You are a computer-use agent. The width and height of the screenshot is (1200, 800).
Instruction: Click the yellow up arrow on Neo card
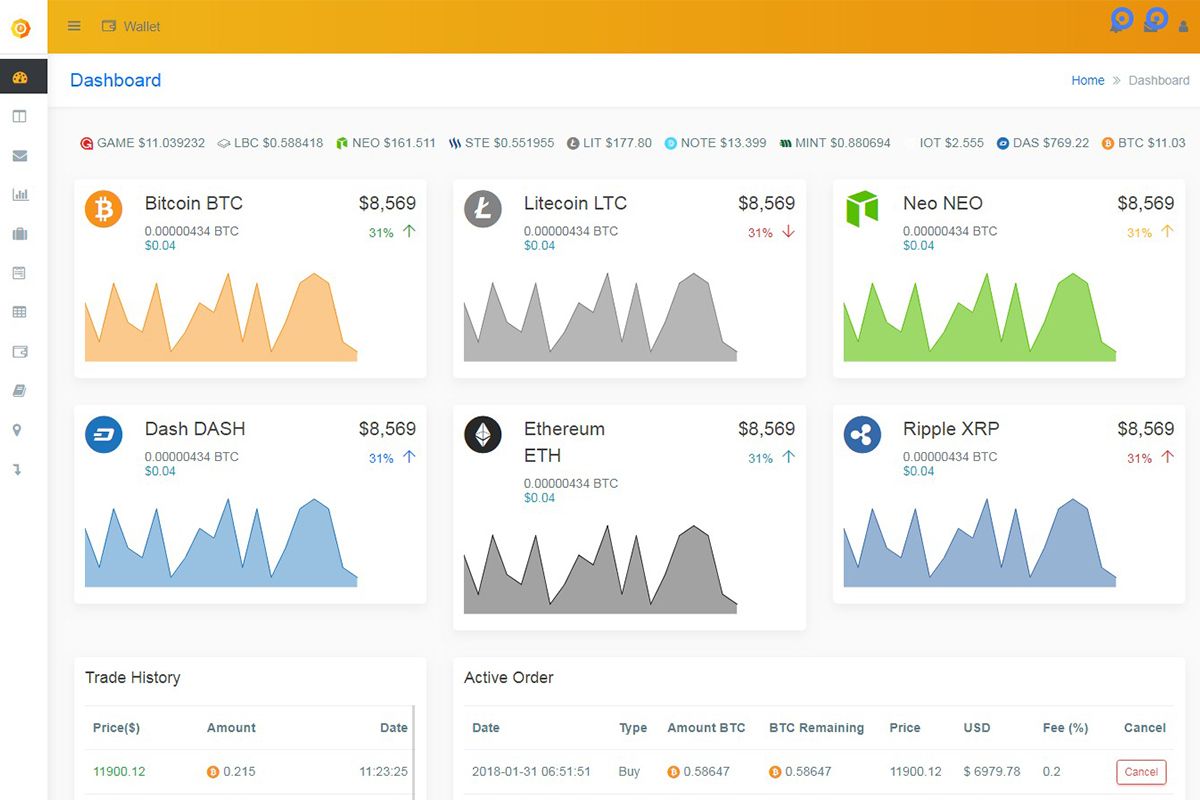tap(1167, 231)
